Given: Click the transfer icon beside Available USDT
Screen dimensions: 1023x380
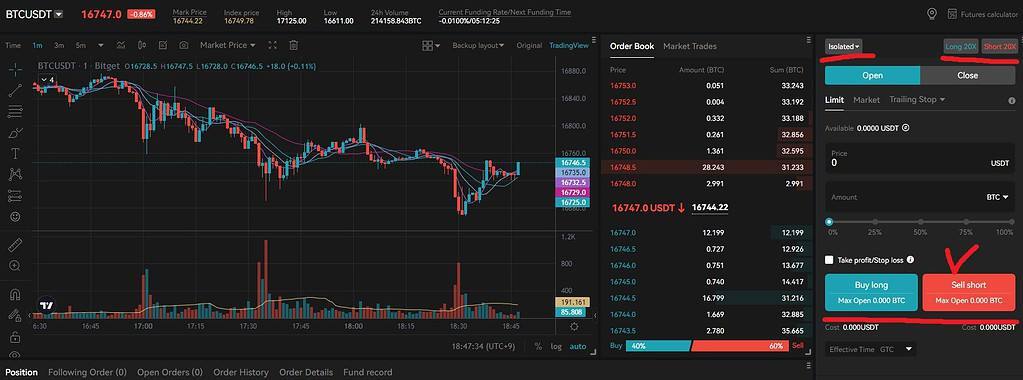Looking at the screenshot, I should [906, 128].
